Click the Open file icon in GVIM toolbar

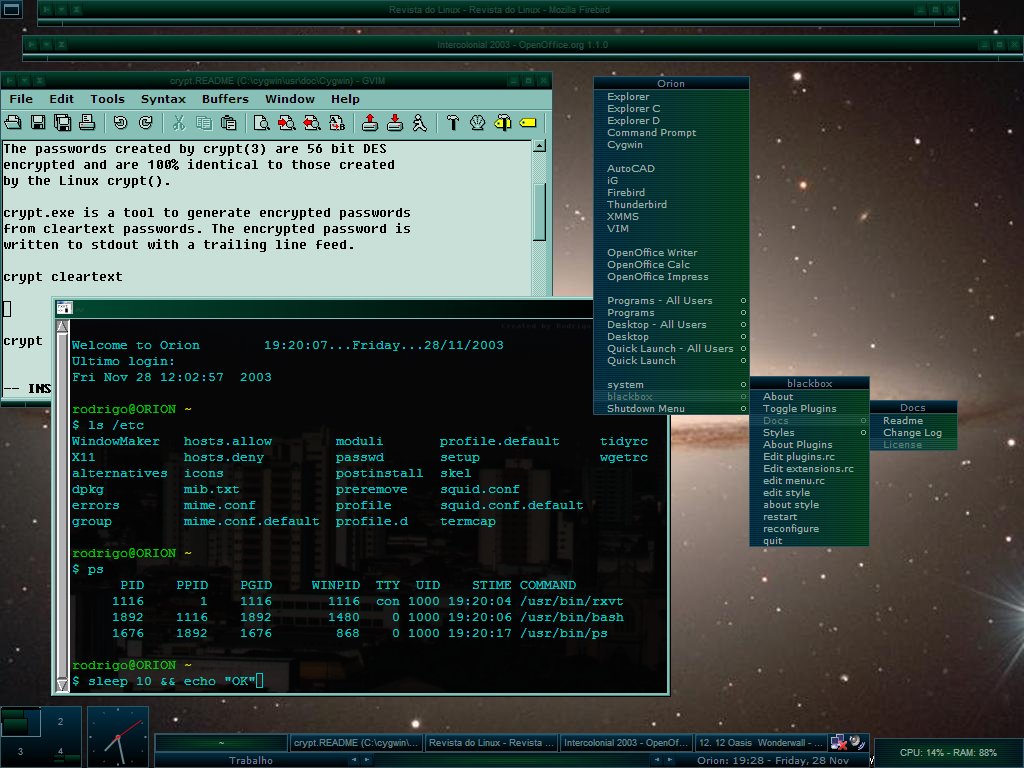[13, 123]
